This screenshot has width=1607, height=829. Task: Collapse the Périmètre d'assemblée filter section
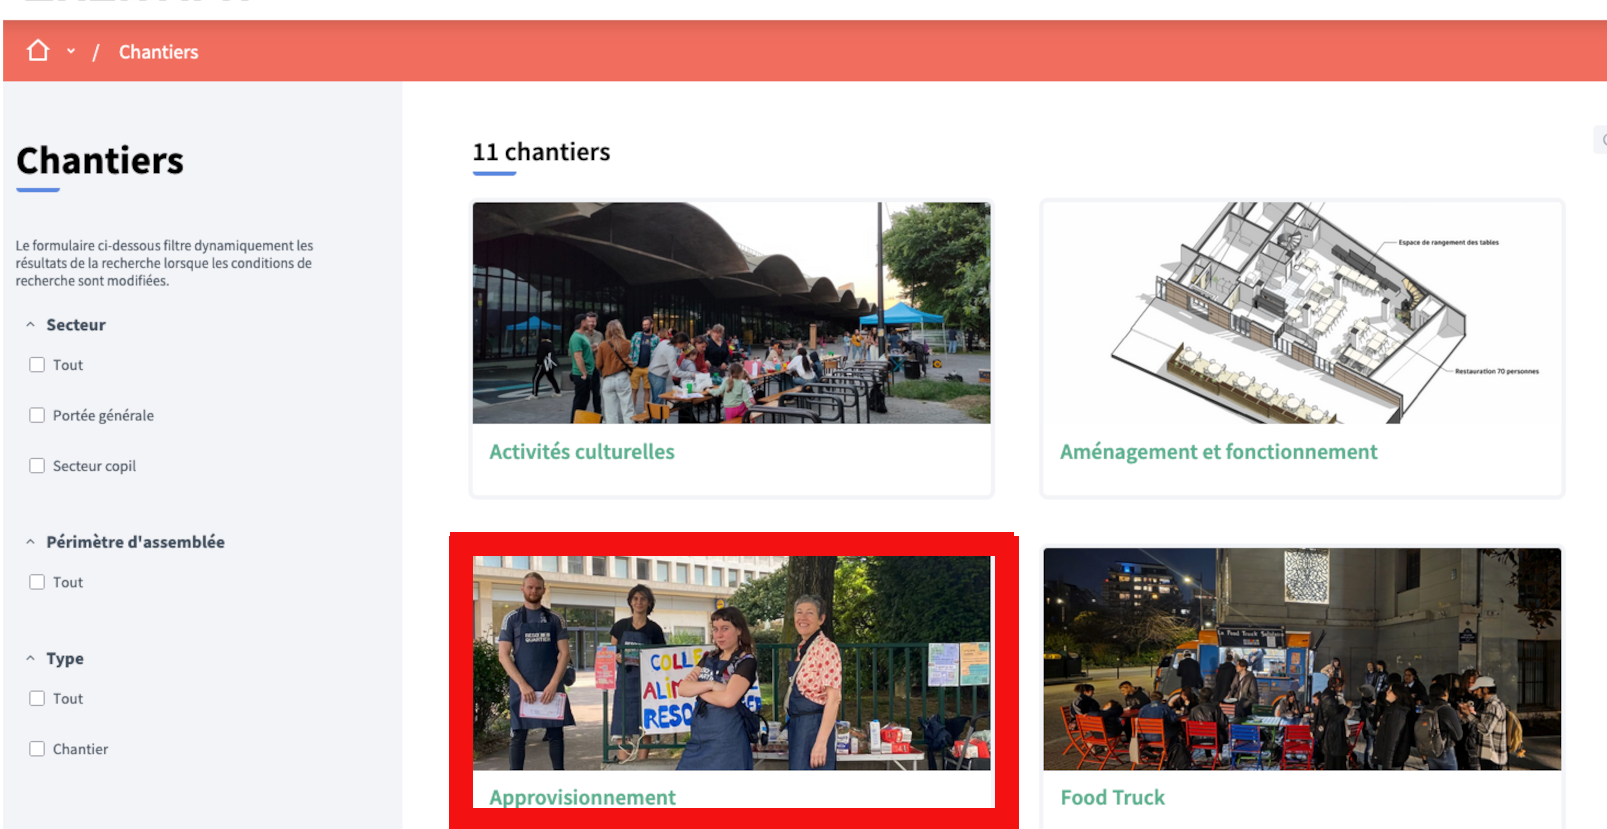coord(31,542)
